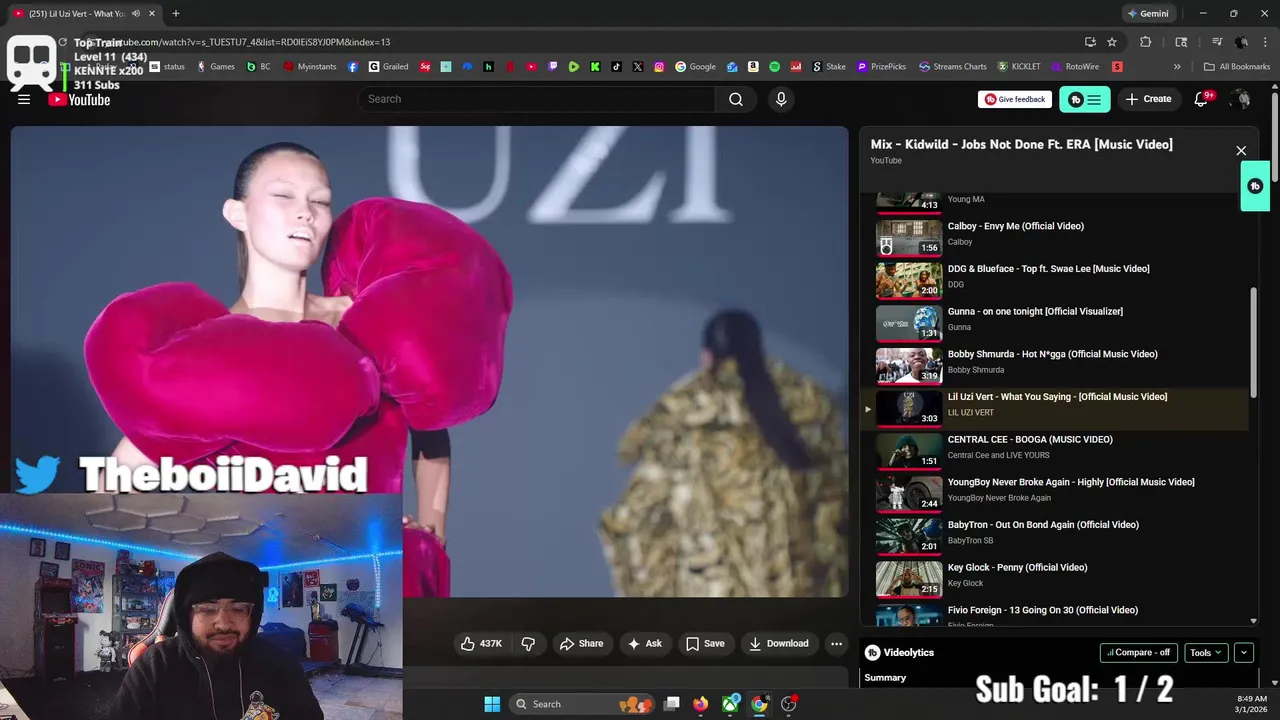The image size is (1280, 720).
Task: Open the Stake bookmark
Action: click(x=829, y=67)
